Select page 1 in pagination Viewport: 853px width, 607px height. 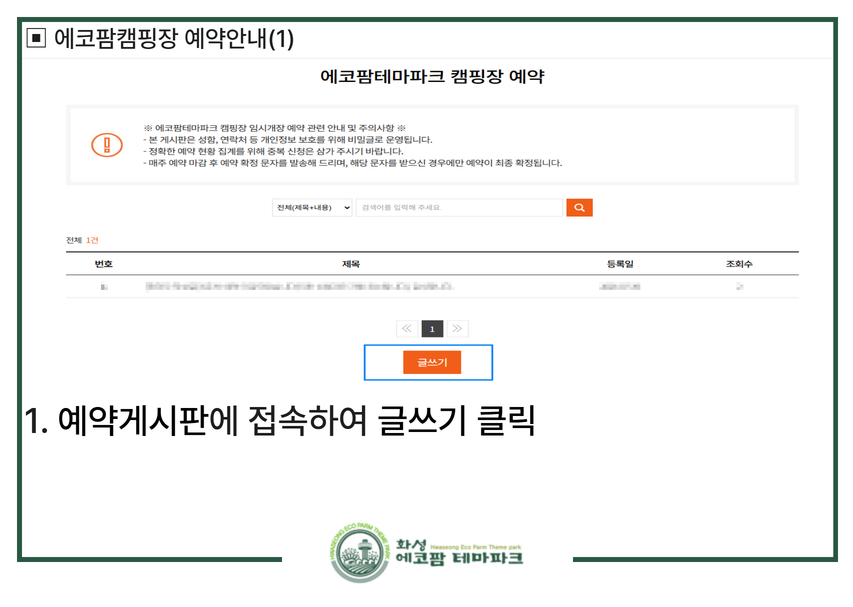click(432, 329)
